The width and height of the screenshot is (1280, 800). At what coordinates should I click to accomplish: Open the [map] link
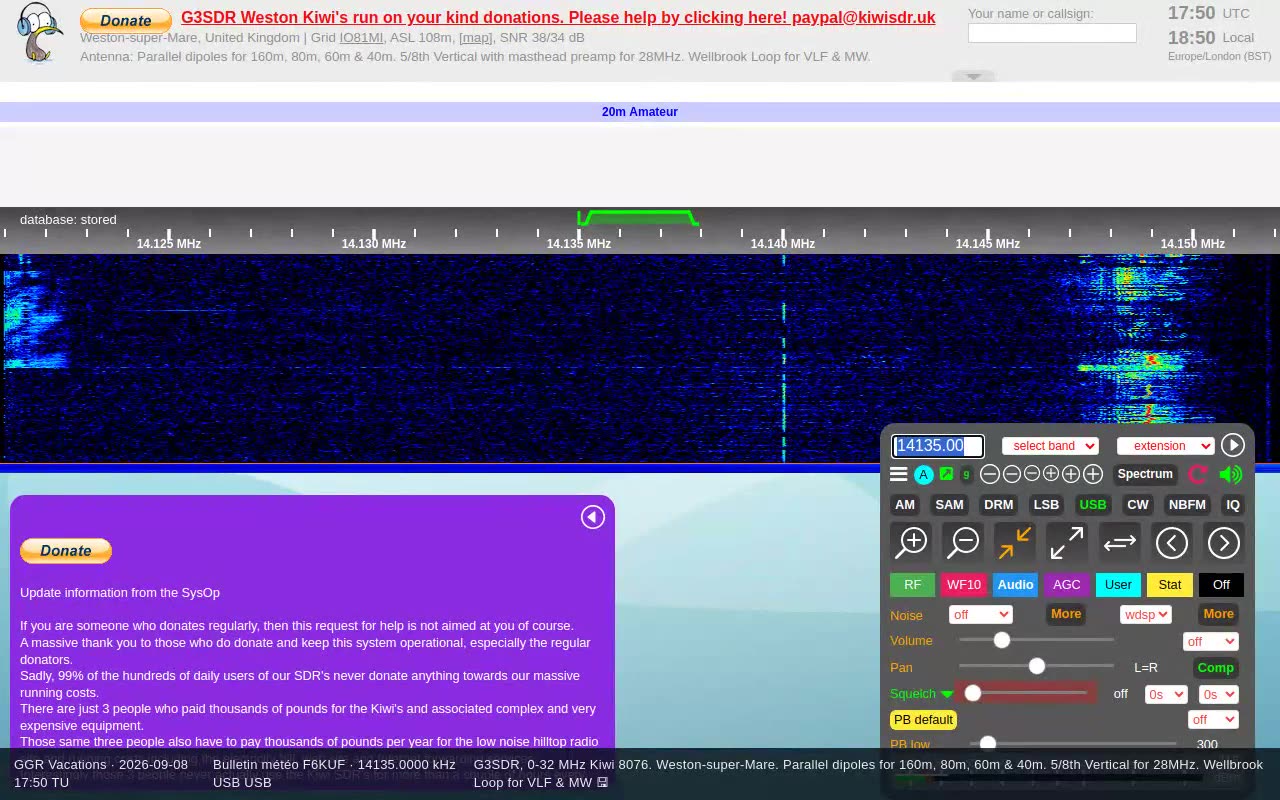point(476,38)
